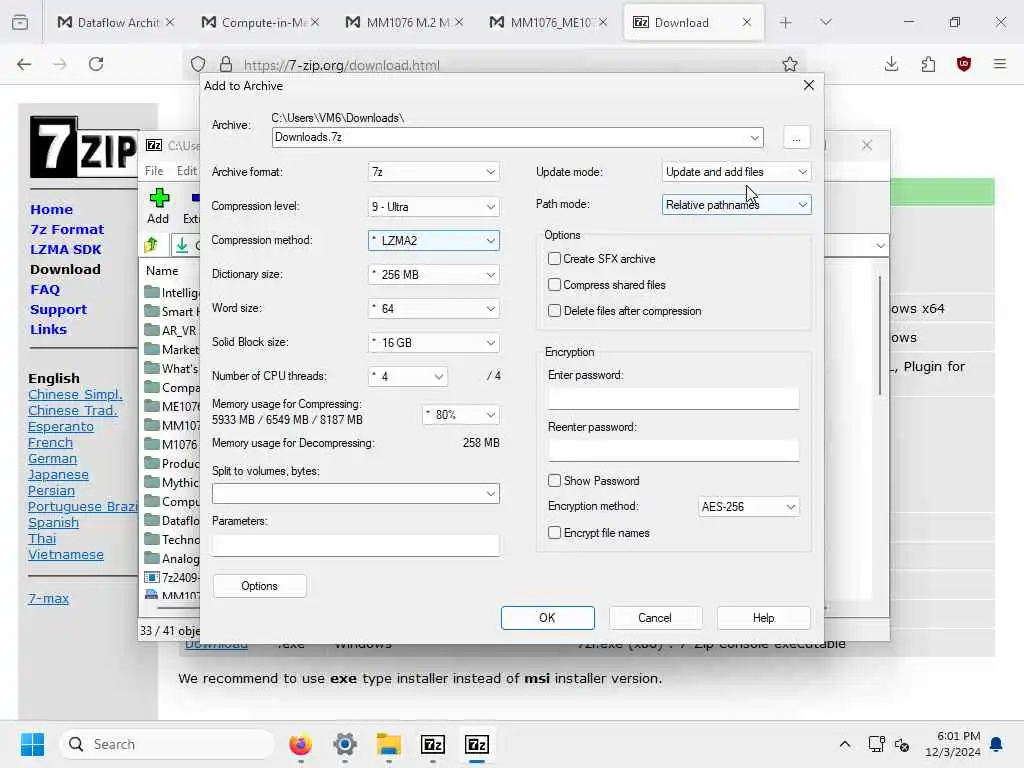The image size is (1024, 768).
Task: Open the LZMA SDK link
Action: [x=65, y=249]
